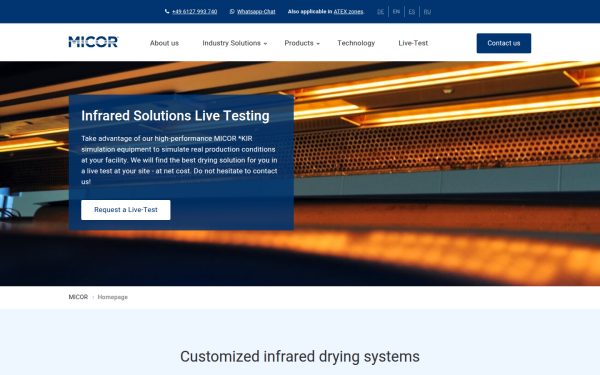Click the Request a Live-Test button
The image size is (600, 375).
(126, 210)
